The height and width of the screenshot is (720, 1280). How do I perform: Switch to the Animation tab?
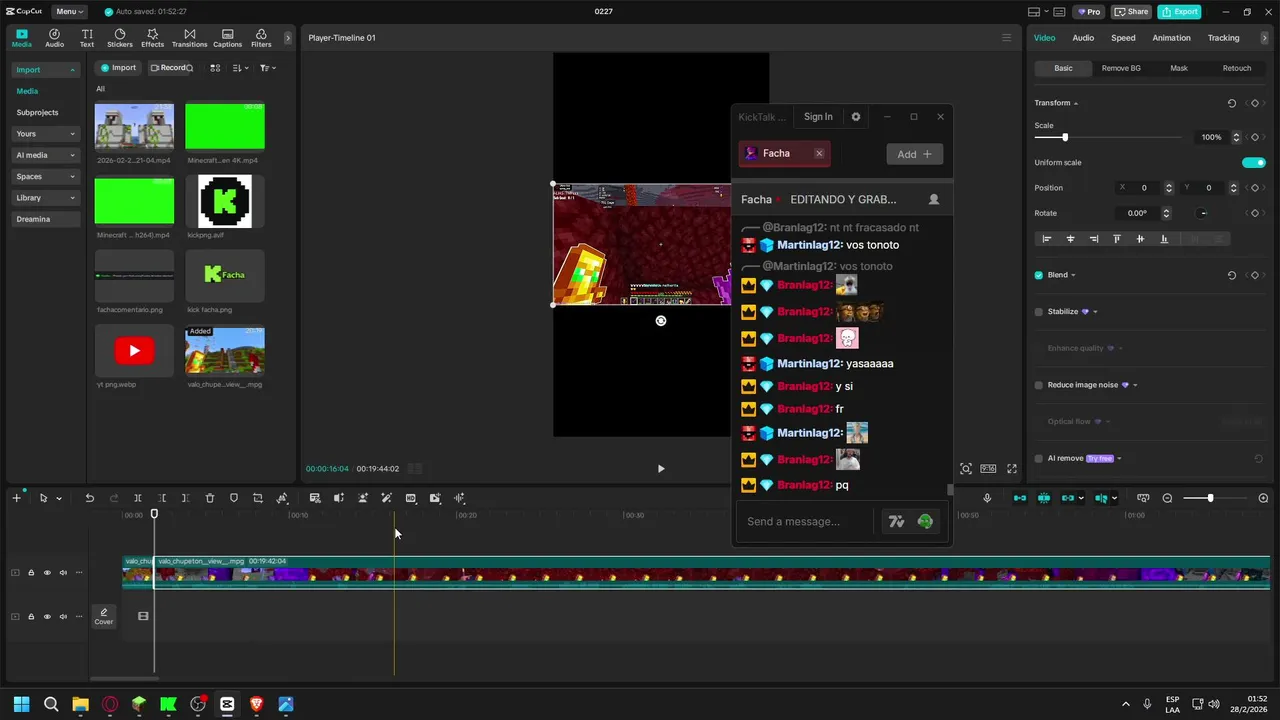[1171, 38]
